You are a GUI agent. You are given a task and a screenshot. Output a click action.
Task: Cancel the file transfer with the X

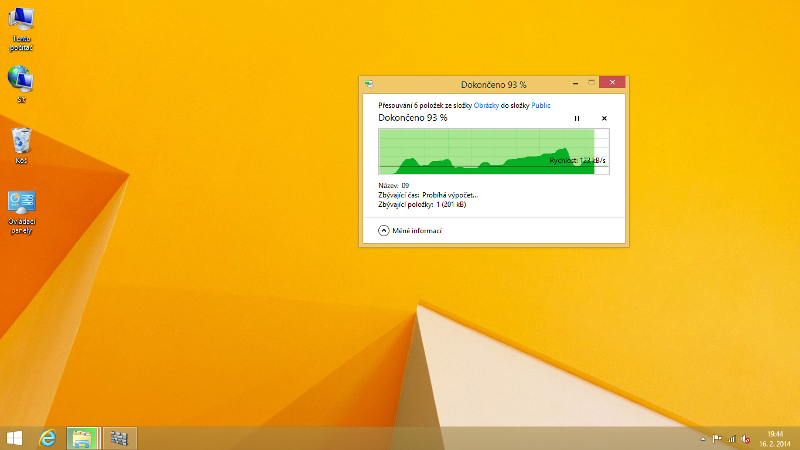click(604, 118)
